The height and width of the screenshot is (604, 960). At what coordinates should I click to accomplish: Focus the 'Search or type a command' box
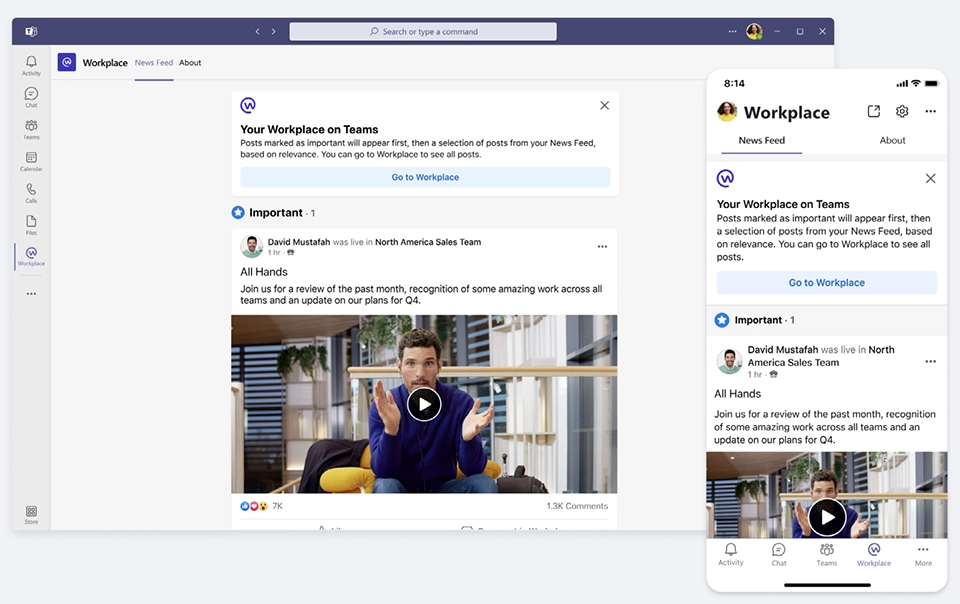pos(423,31)
